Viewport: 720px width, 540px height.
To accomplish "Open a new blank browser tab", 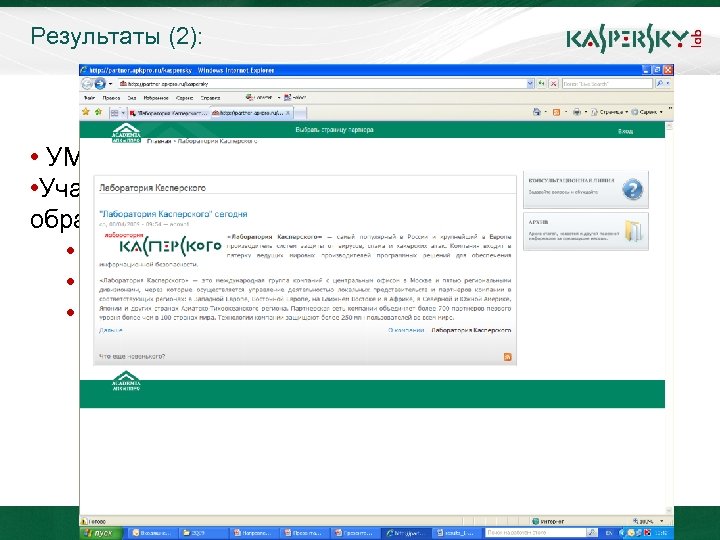I will pyautogui.click(x=300, y=112).
